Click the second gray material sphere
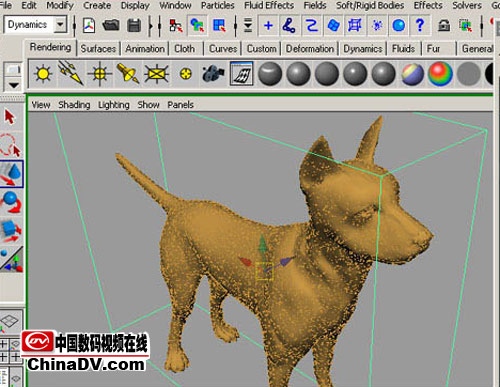Screen dimensions: 500x387 click(x=298, y=74)
